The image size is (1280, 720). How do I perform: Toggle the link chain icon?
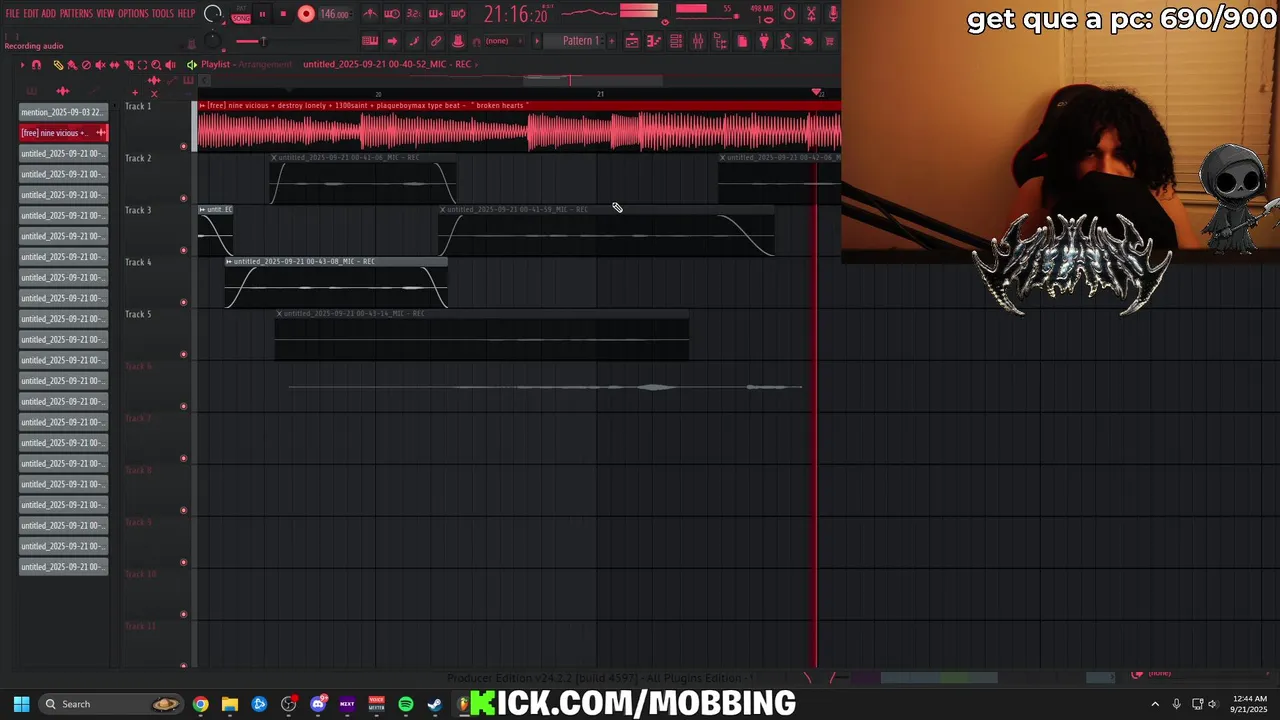(435, 41)
